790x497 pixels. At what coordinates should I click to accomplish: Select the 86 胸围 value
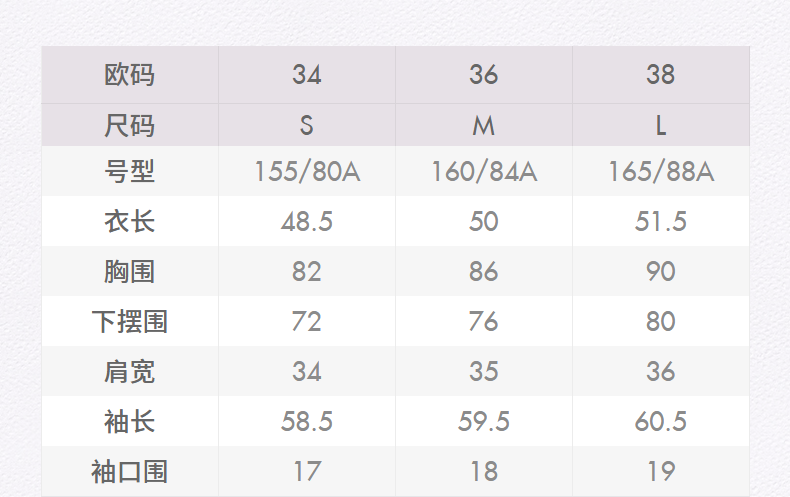[484, 271]
